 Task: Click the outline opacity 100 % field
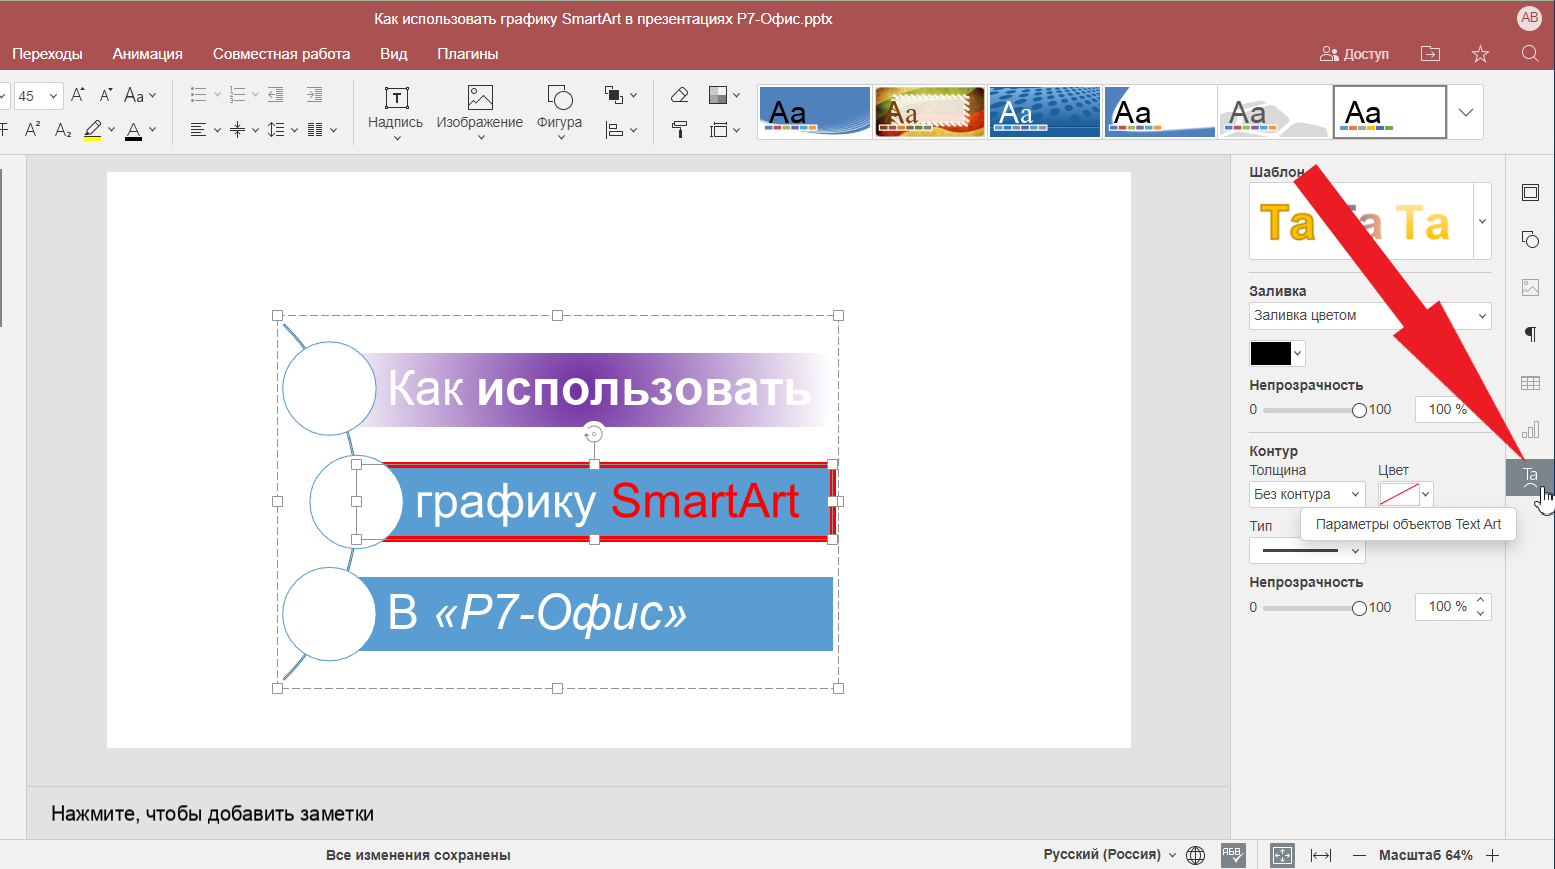1453,607
